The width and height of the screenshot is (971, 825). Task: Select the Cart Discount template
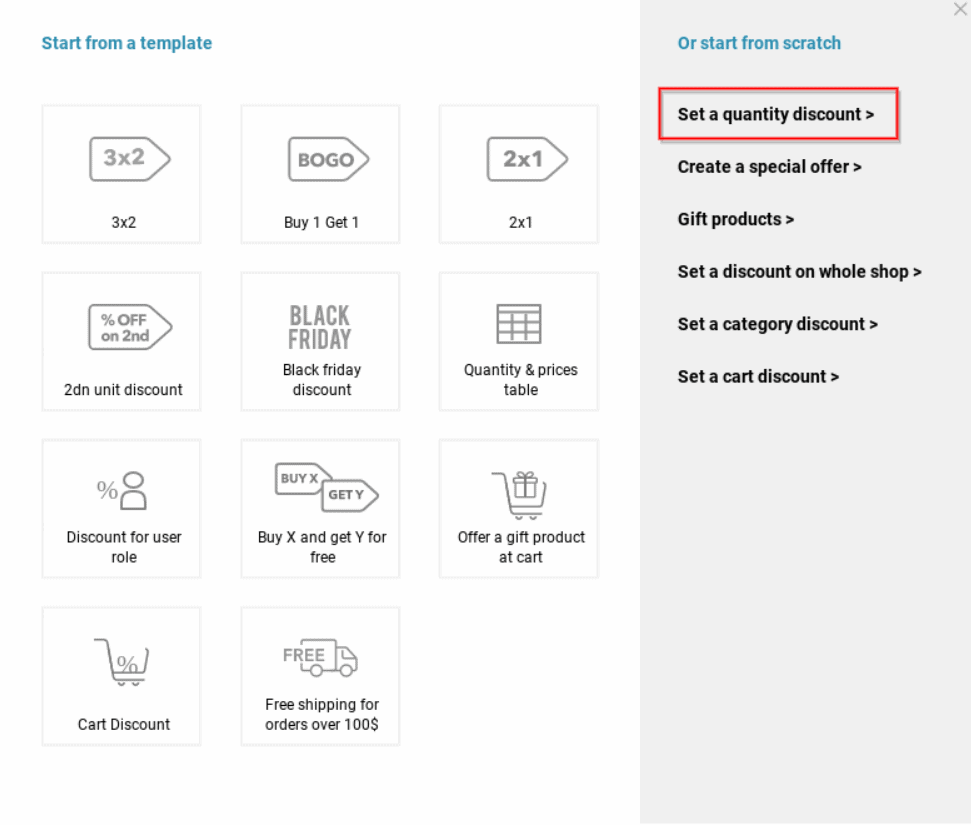click(x=121, y=675)
